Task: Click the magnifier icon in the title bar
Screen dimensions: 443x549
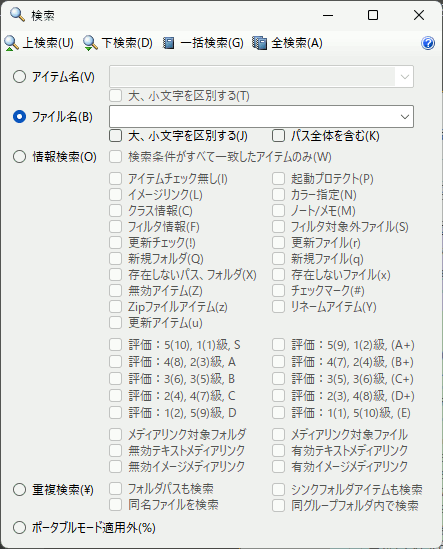Action: (x=17, y=15)
